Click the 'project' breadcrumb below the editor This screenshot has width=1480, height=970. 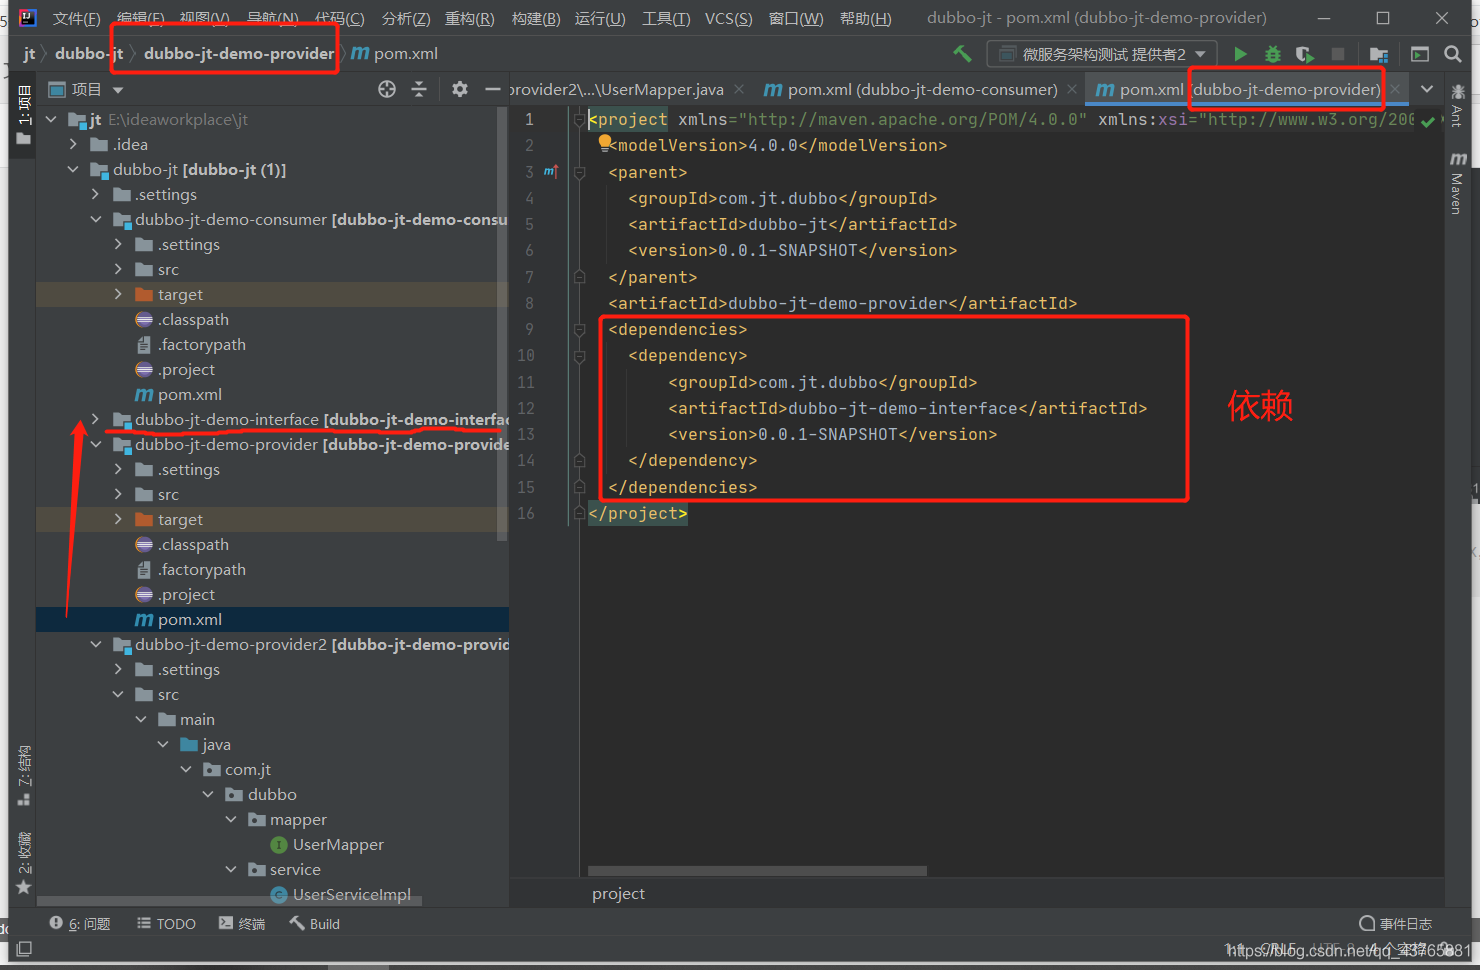coord(618,893)
